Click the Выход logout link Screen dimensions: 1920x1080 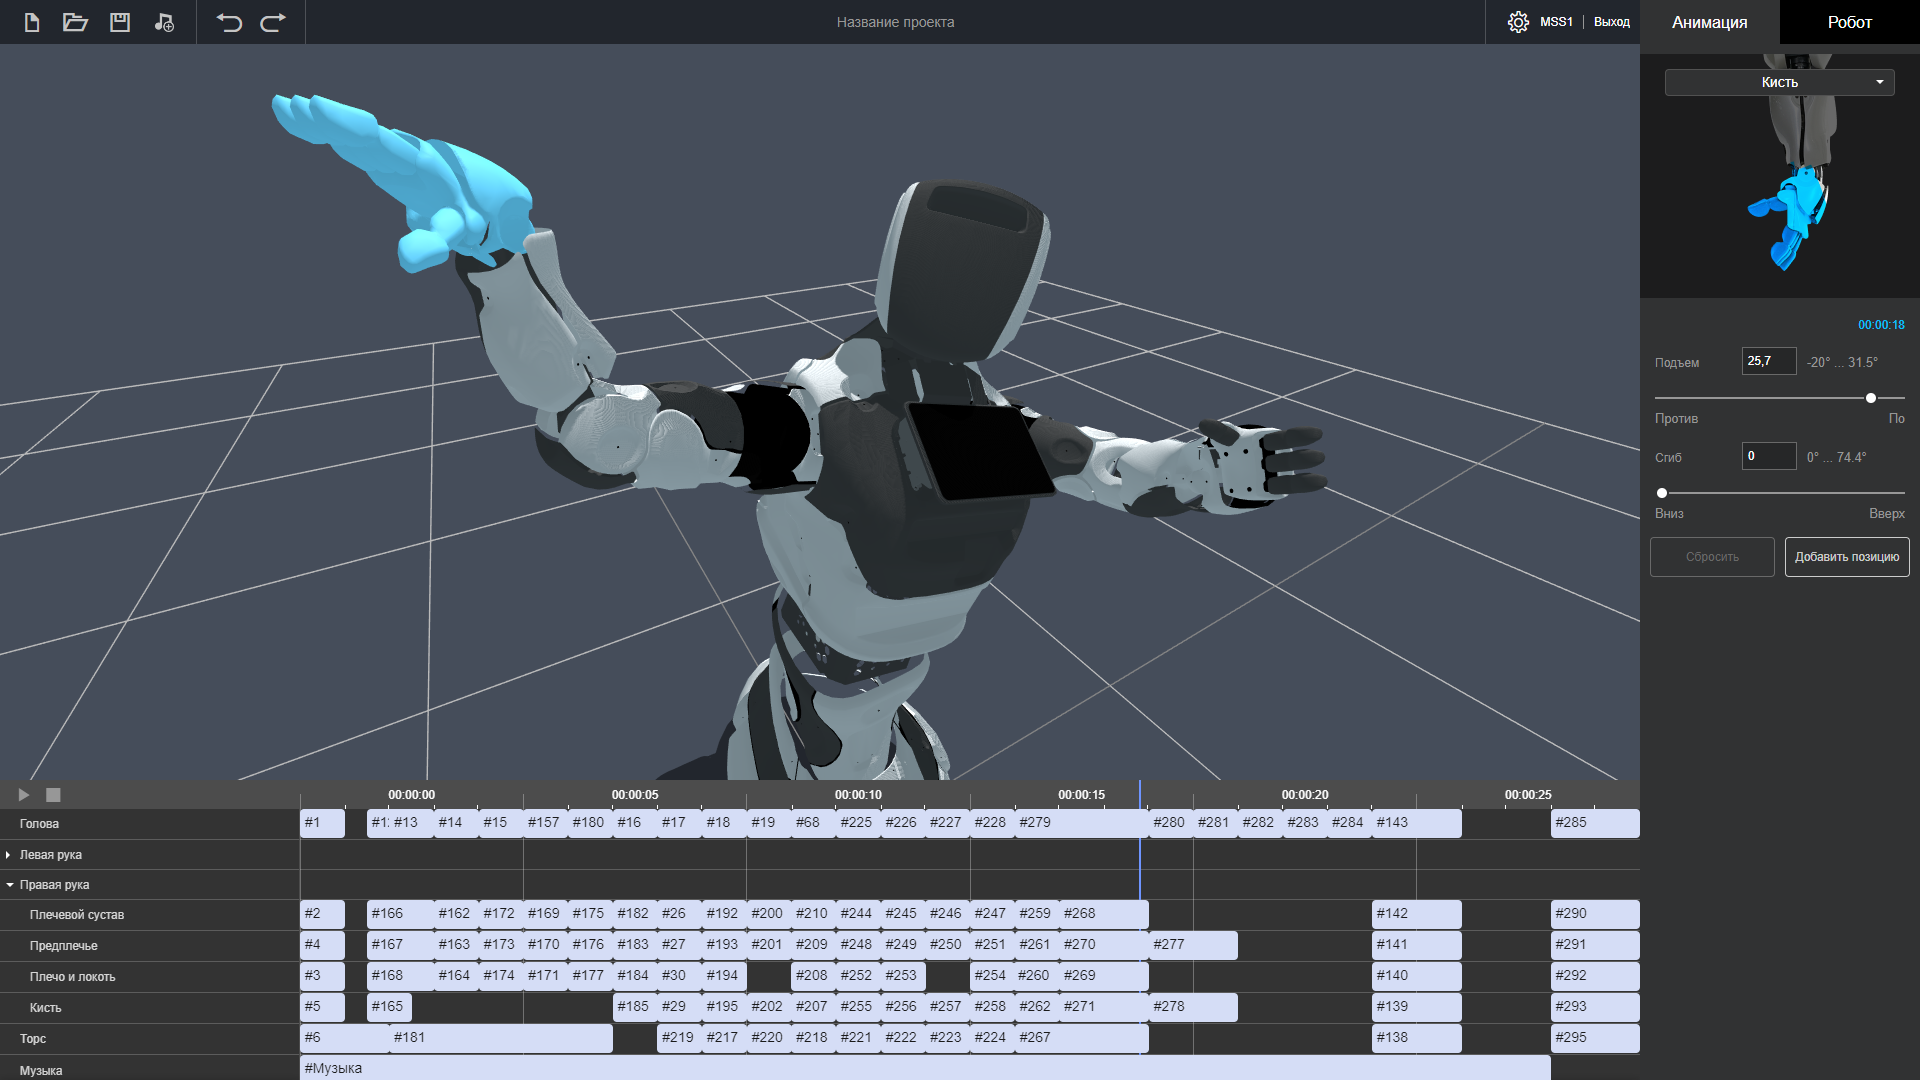[1611, 22]
